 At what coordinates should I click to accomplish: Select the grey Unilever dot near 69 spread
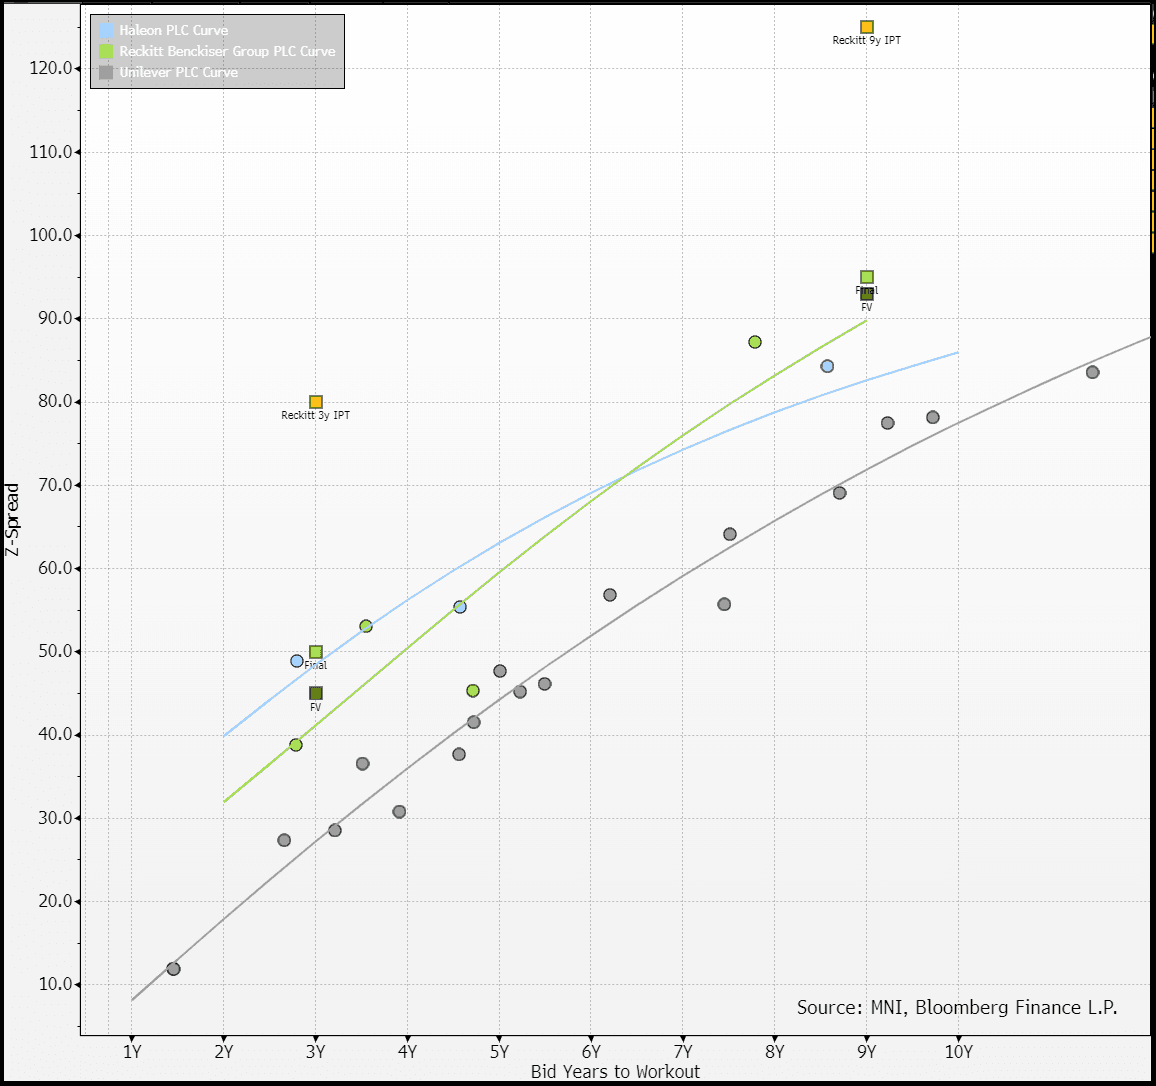pyautogui.click(x=840, y=492)
